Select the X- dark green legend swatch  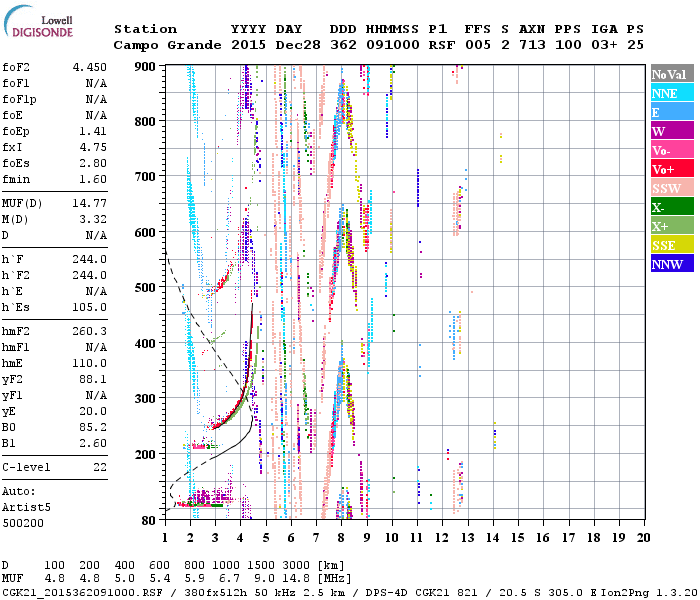pyautogui.click(x=672, y=207)
